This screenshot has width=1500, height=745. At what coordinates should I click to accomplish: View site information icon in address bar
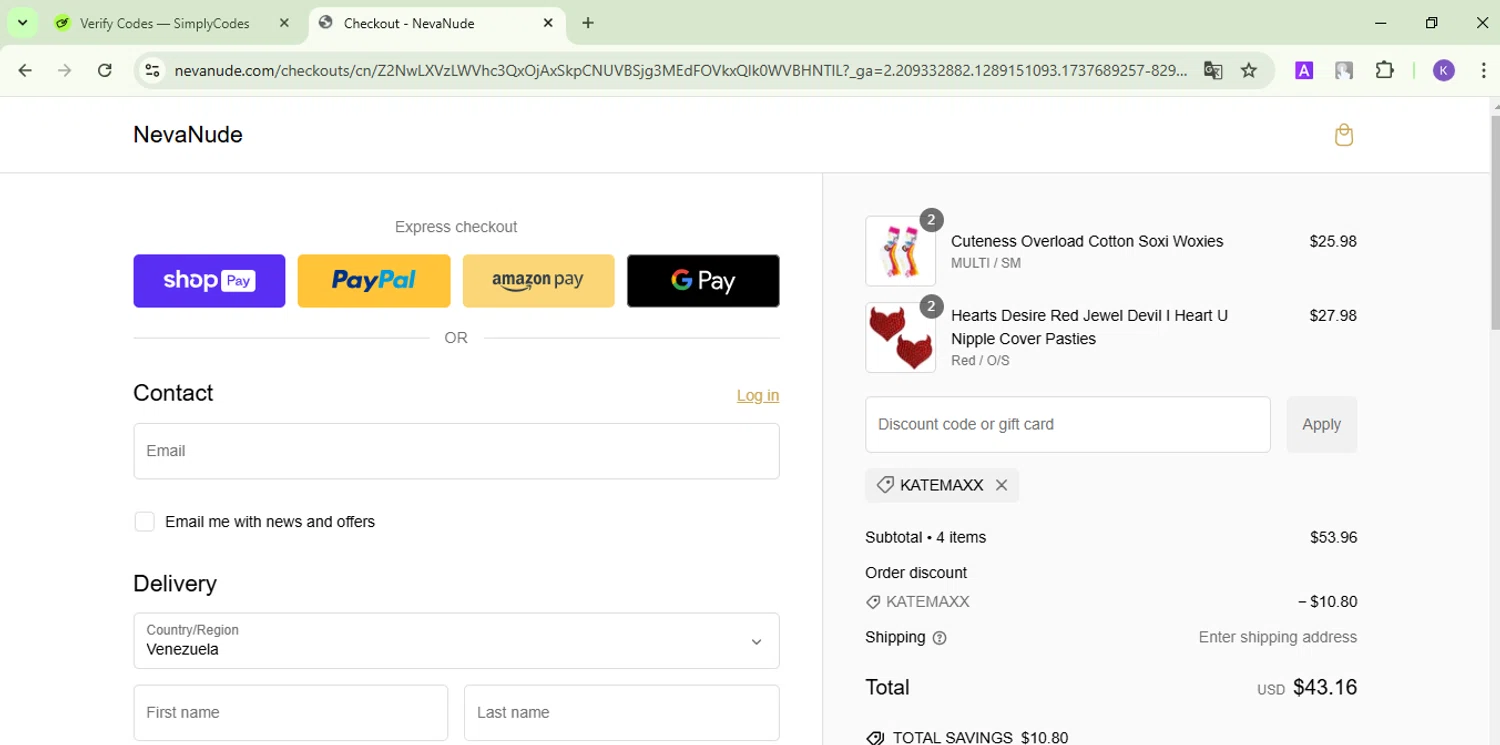pos(152,70)
